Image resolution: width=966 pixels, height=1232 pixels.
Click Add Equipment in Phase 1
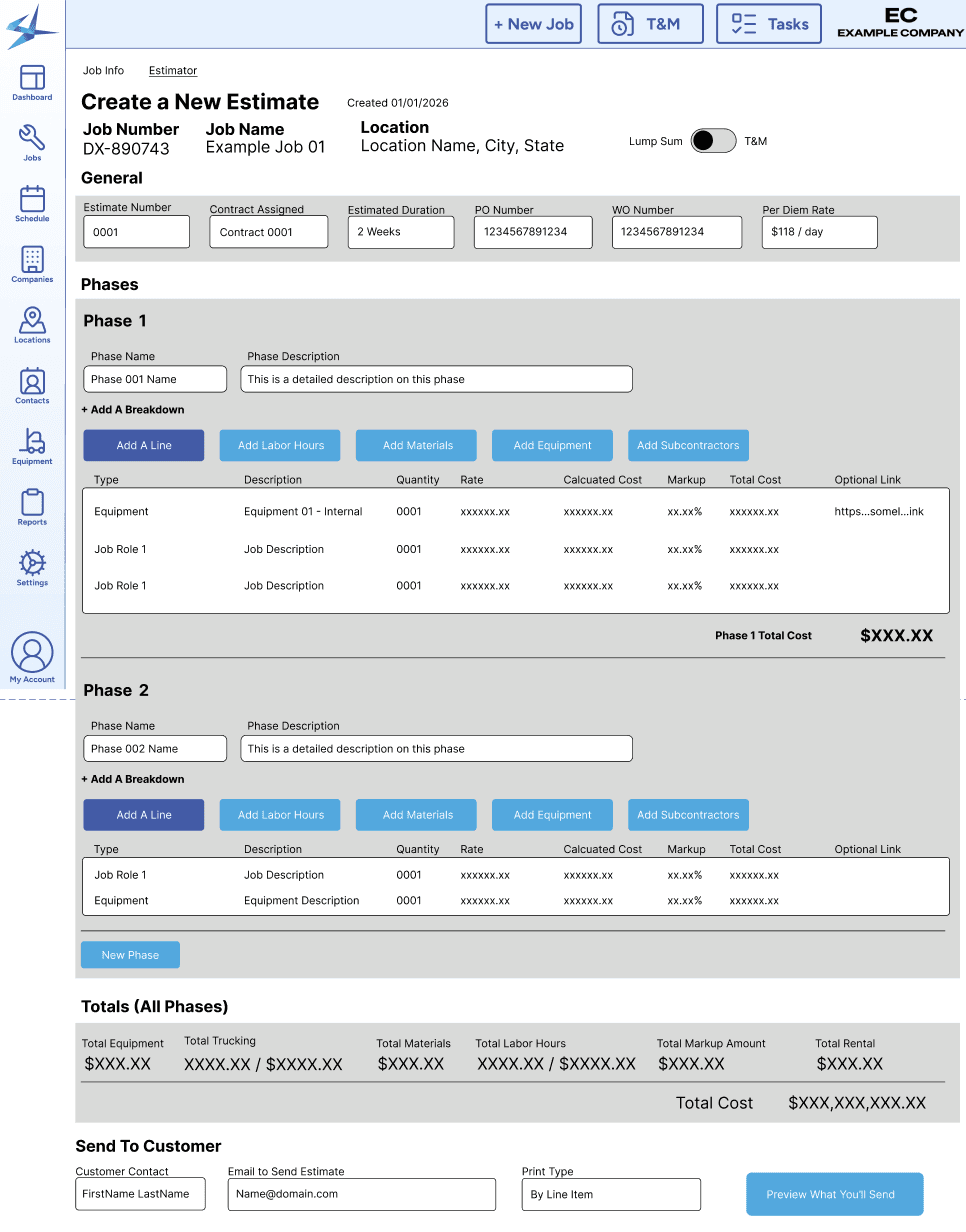[x=552, y=445]
